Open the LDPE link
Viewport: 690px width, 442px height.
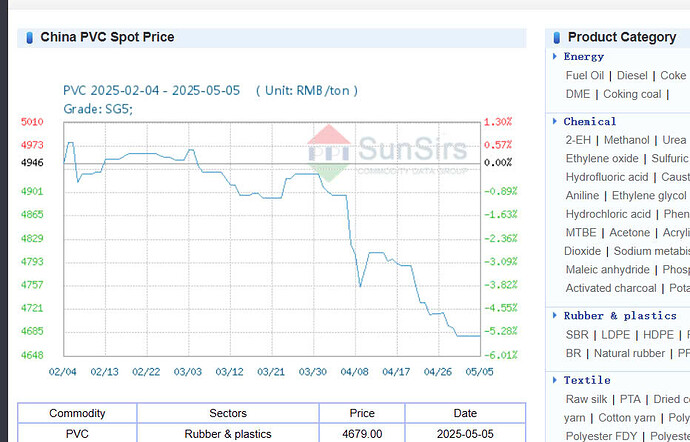[615, 335]
